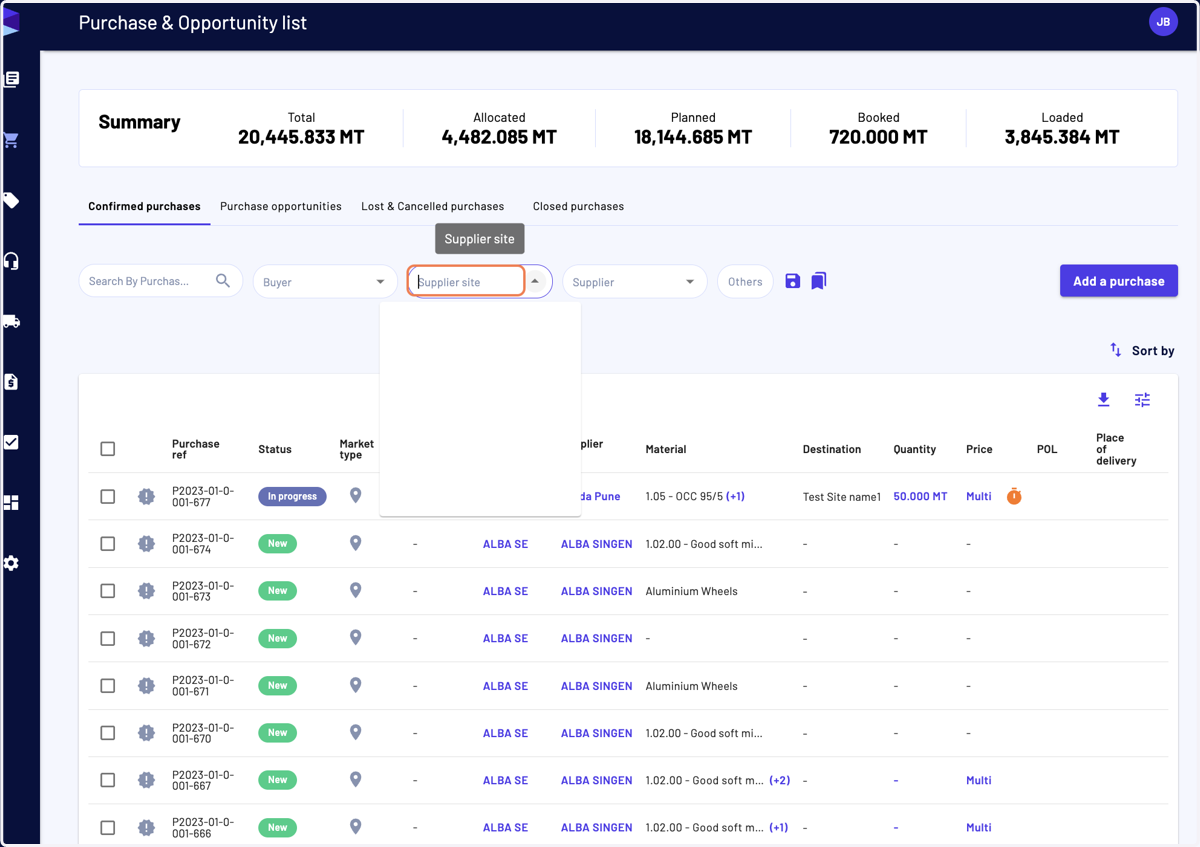Click the Purchase ref column header
This screenshot has height=847, width=1200.
pyautogui.click(x=196, y=449)
